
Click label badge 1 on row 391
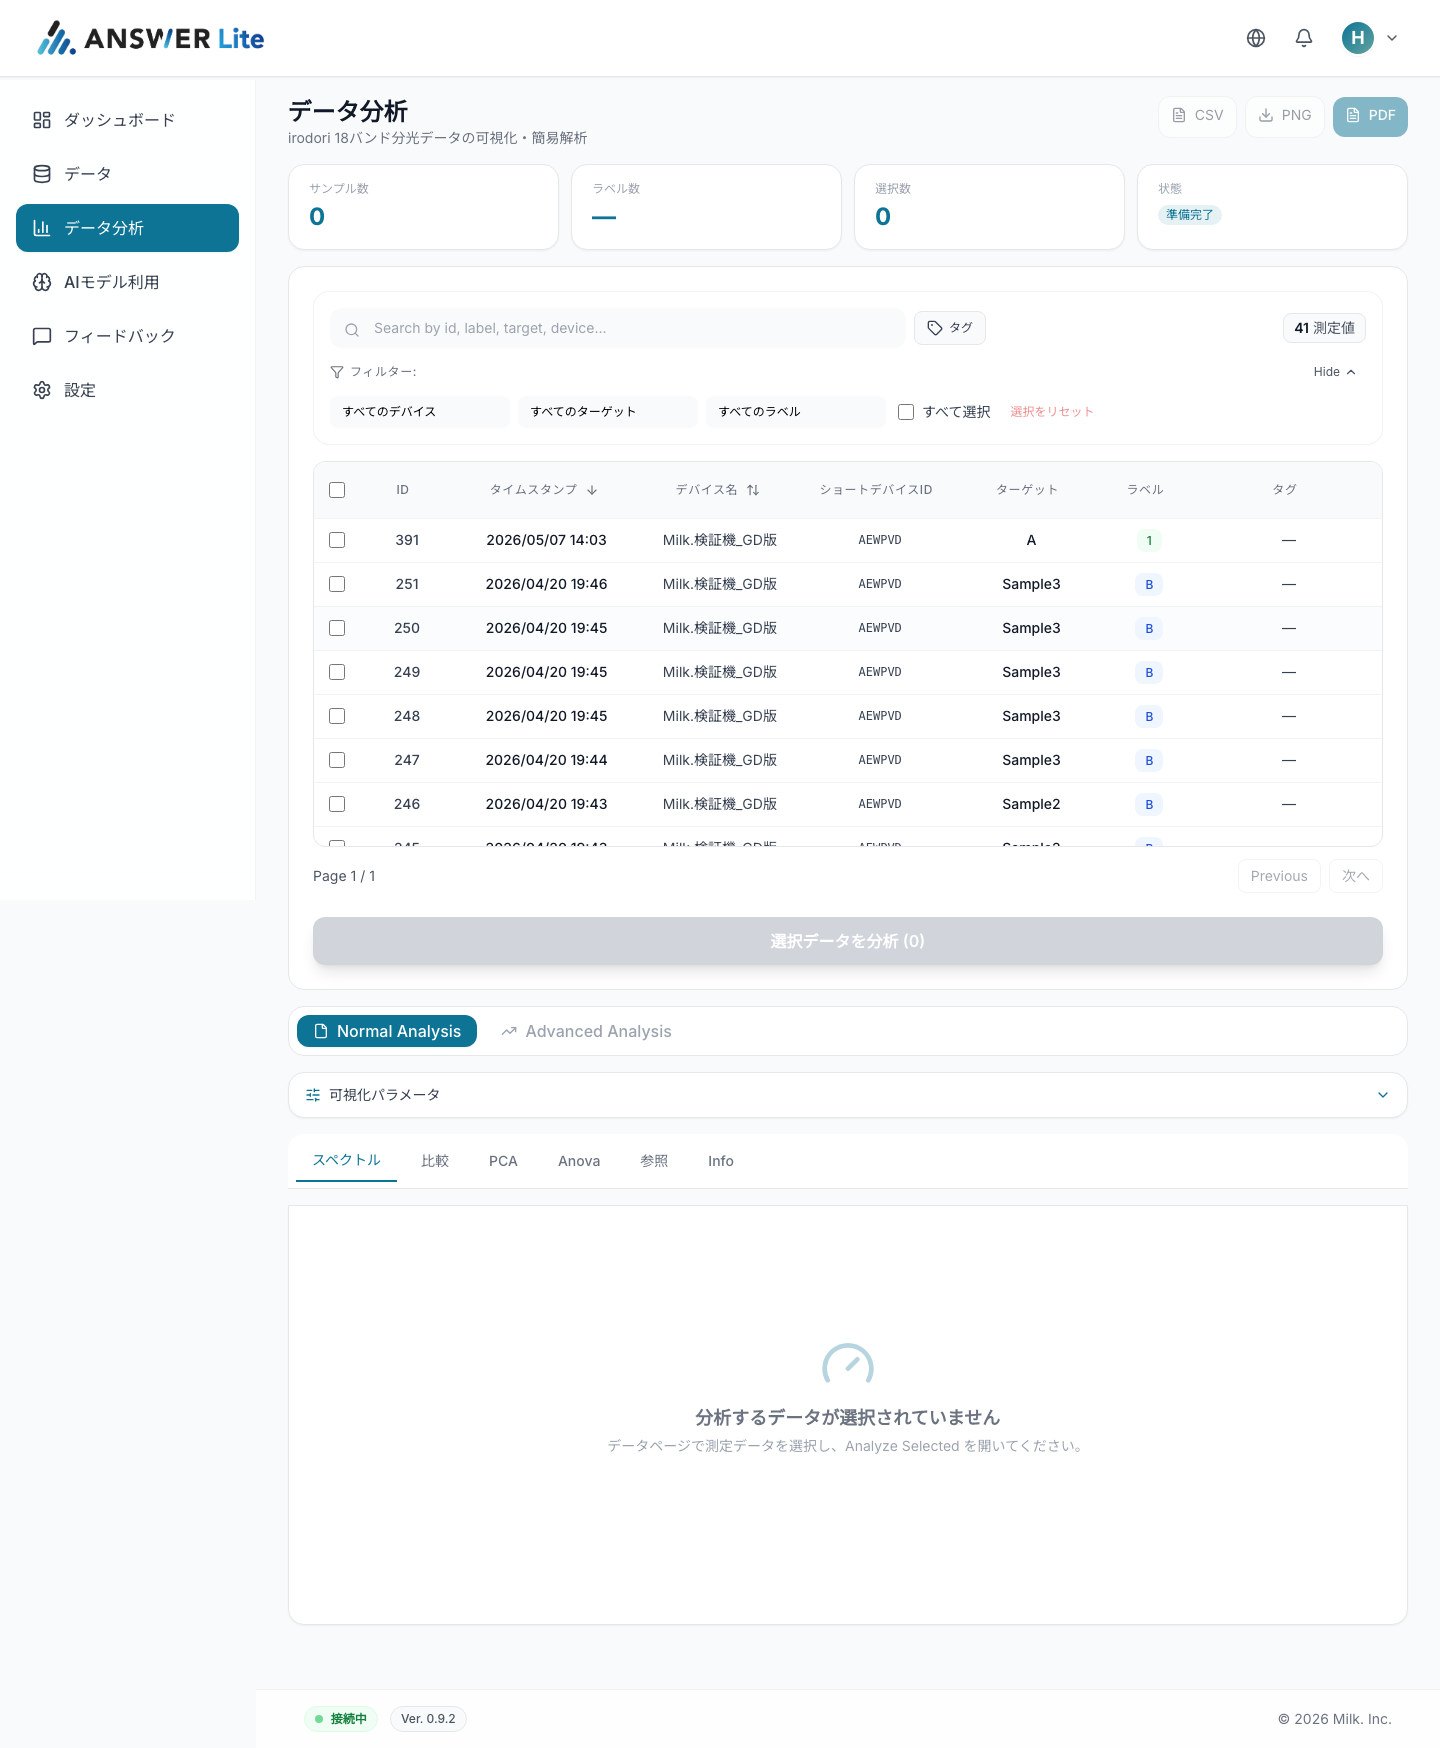1149,541
